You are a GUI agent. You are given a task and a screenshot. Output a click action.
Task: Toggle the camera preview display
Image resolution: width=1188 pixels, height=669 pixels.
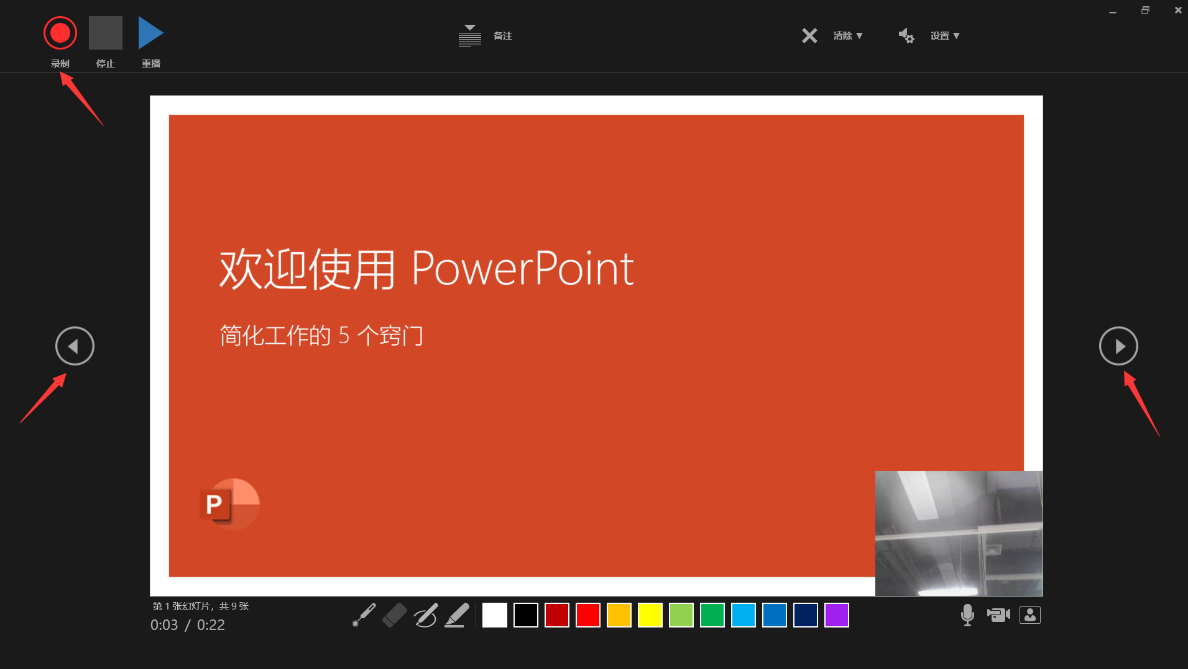(1030, 614)
